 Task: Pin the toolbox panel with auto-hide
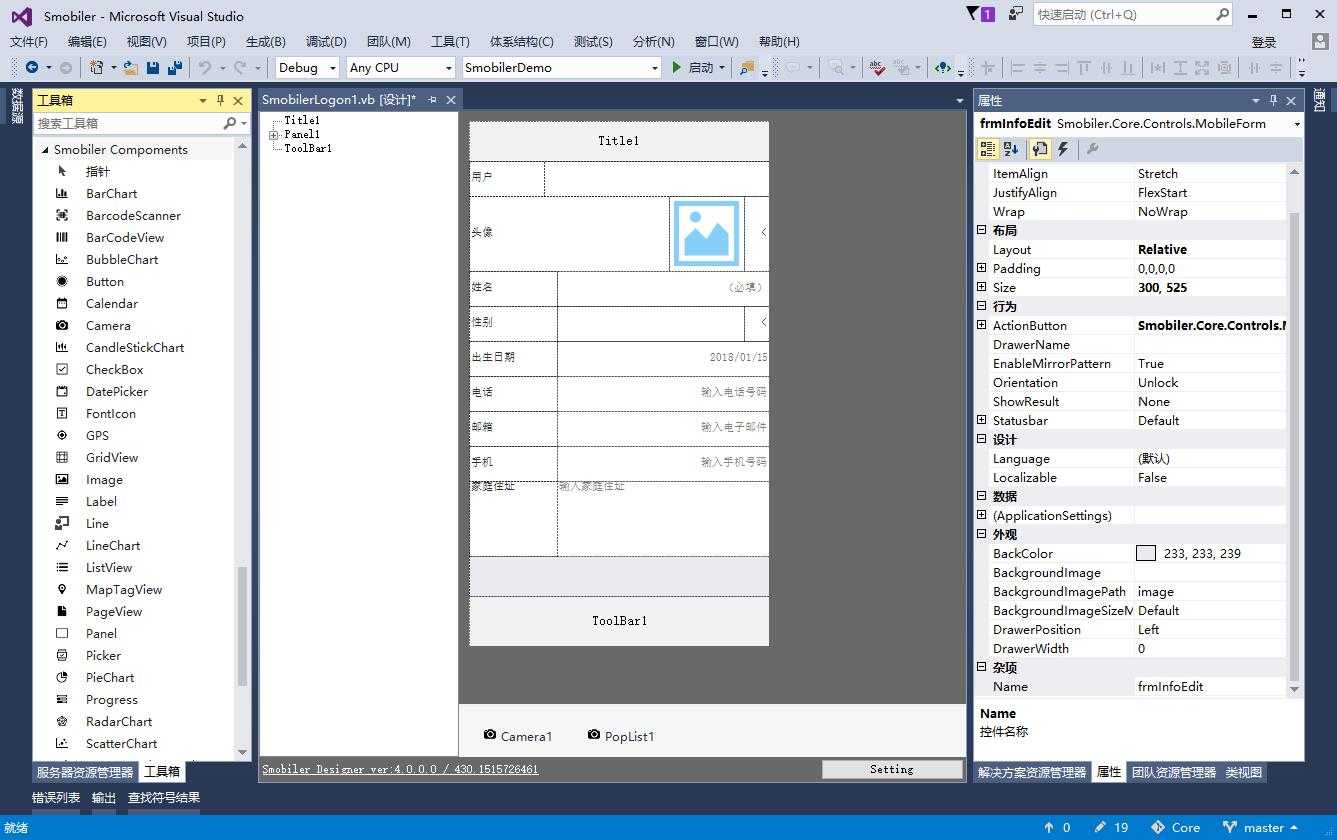click(x=220, y=100)
